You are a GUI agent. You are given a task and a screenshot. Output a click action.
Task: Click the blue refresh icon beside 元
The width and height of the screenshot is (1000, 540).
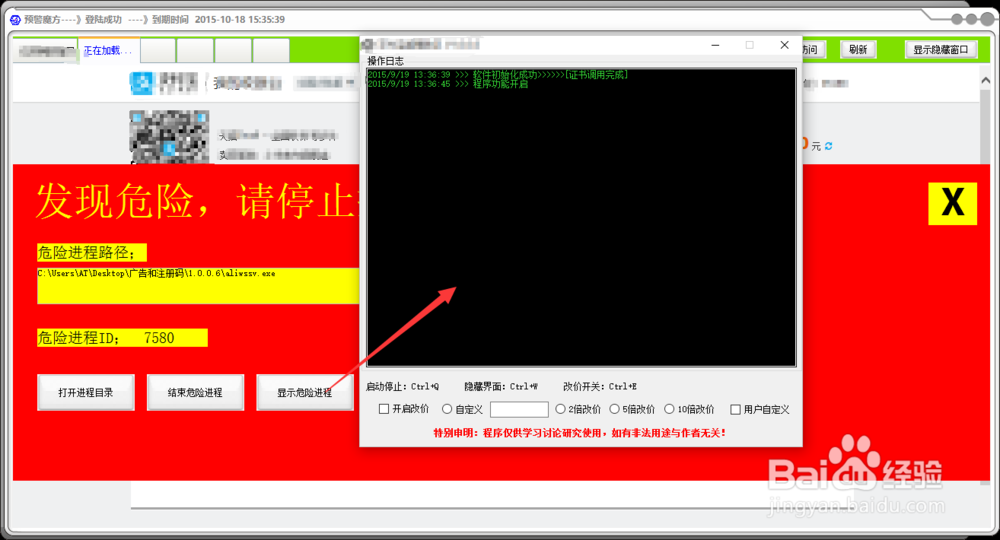(x=828, y=146)
